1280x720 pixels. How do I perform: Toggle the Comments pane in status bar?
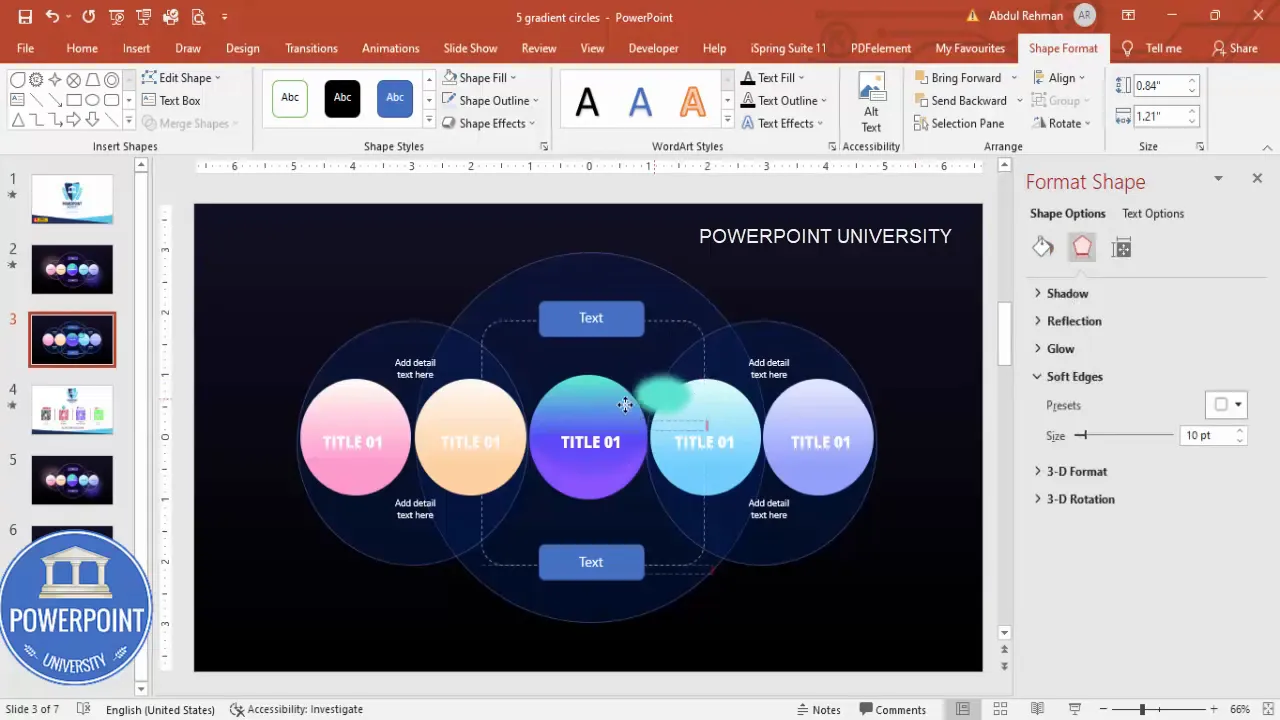tap(892, 709)
